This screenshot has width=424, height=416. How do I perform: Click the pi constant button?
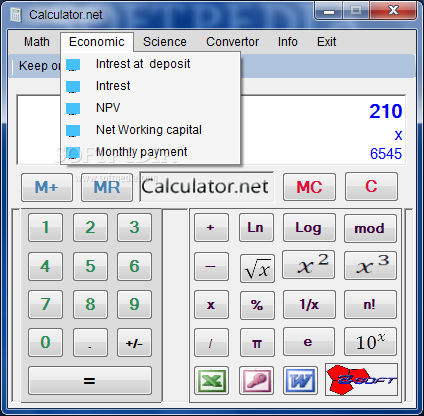pyautogui.click(x=257, y=342)
